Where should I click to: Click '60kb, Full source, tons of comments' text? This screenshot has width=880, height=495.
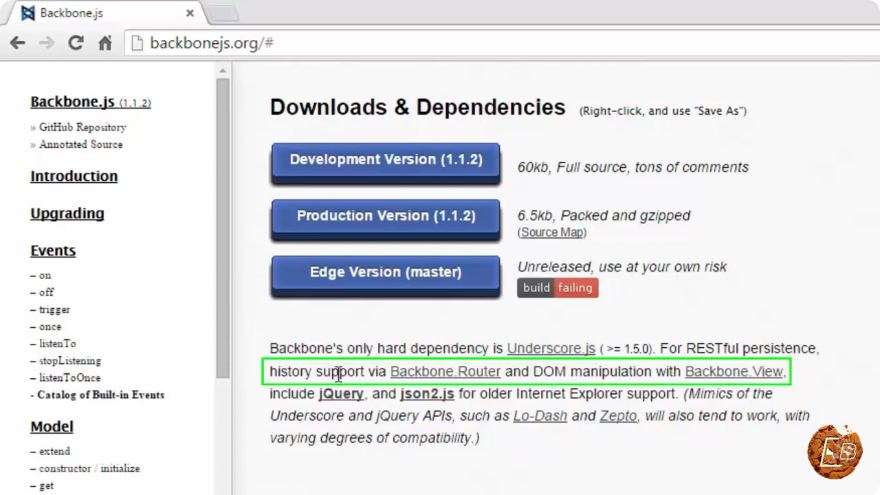(x=633, y=167)
